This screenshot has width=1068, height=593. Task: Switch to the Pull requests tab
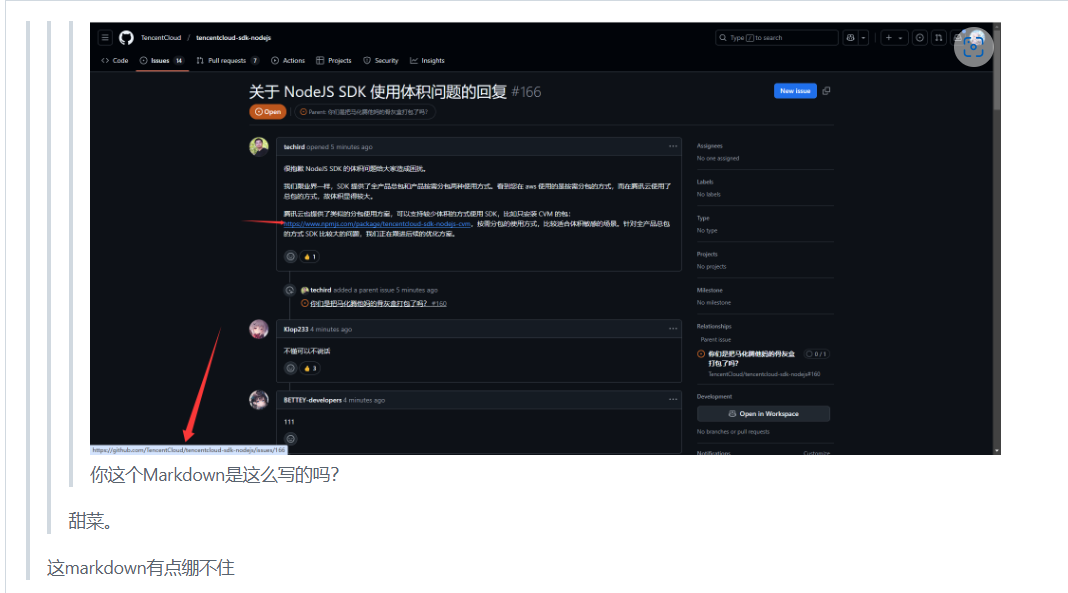227,61
